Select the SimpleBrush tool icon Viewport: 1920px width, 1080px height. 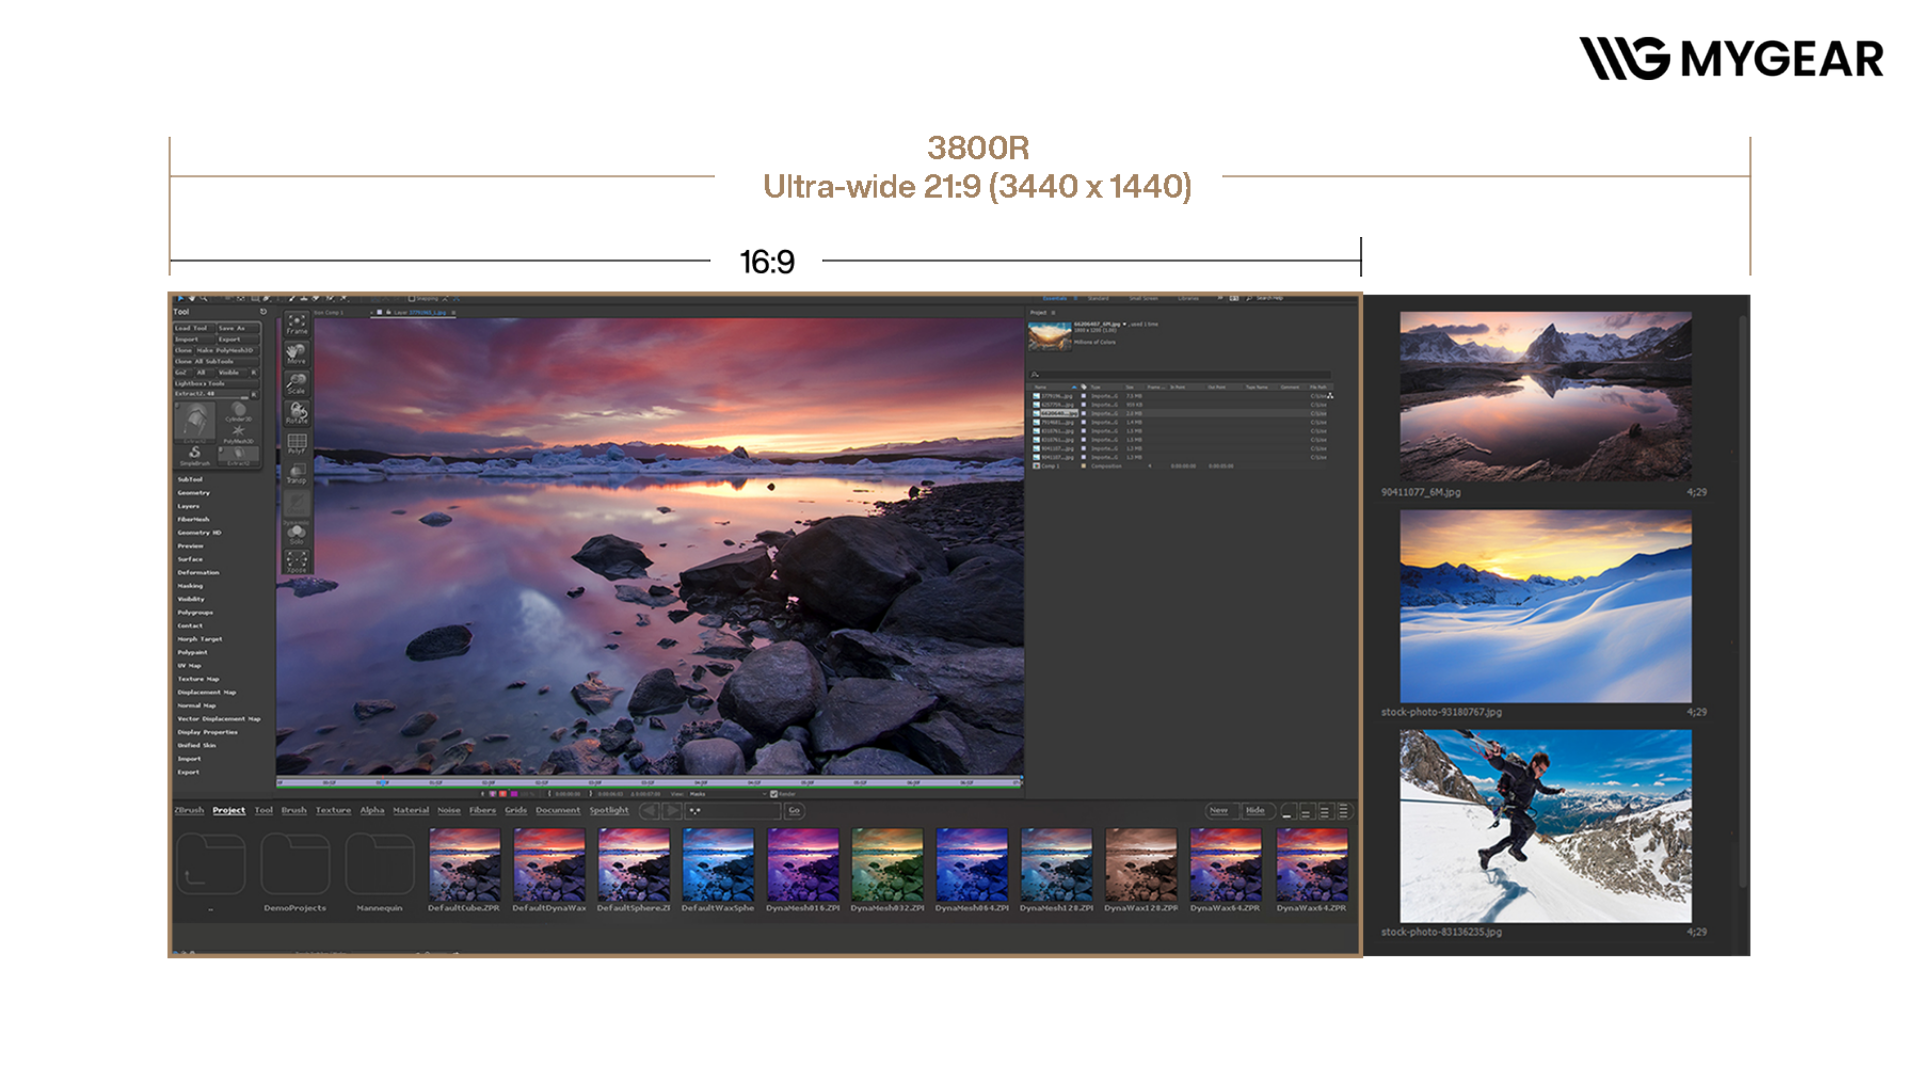tap(195, 455)
